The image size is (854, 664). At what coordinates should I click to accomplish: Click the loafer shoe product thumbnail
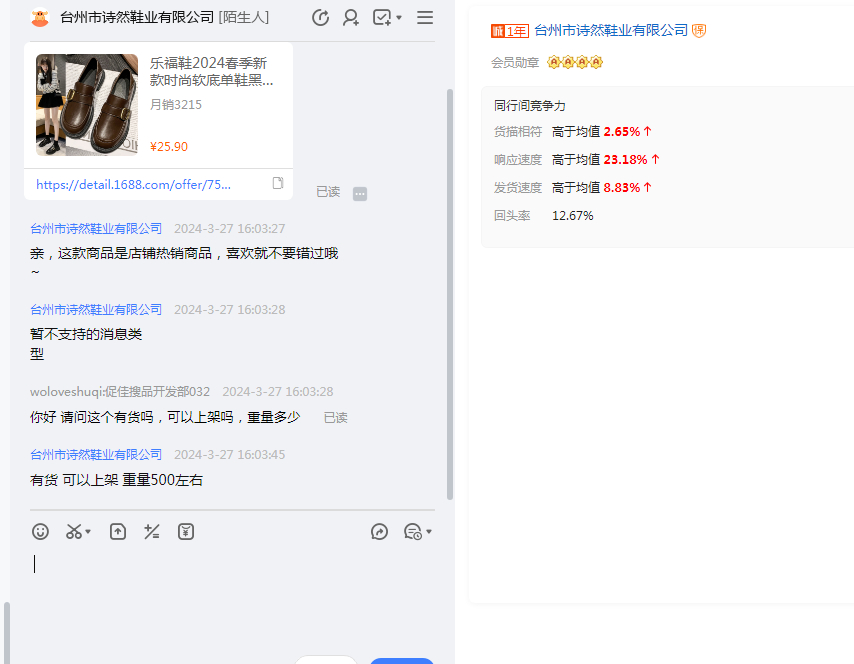coord(87,105)
